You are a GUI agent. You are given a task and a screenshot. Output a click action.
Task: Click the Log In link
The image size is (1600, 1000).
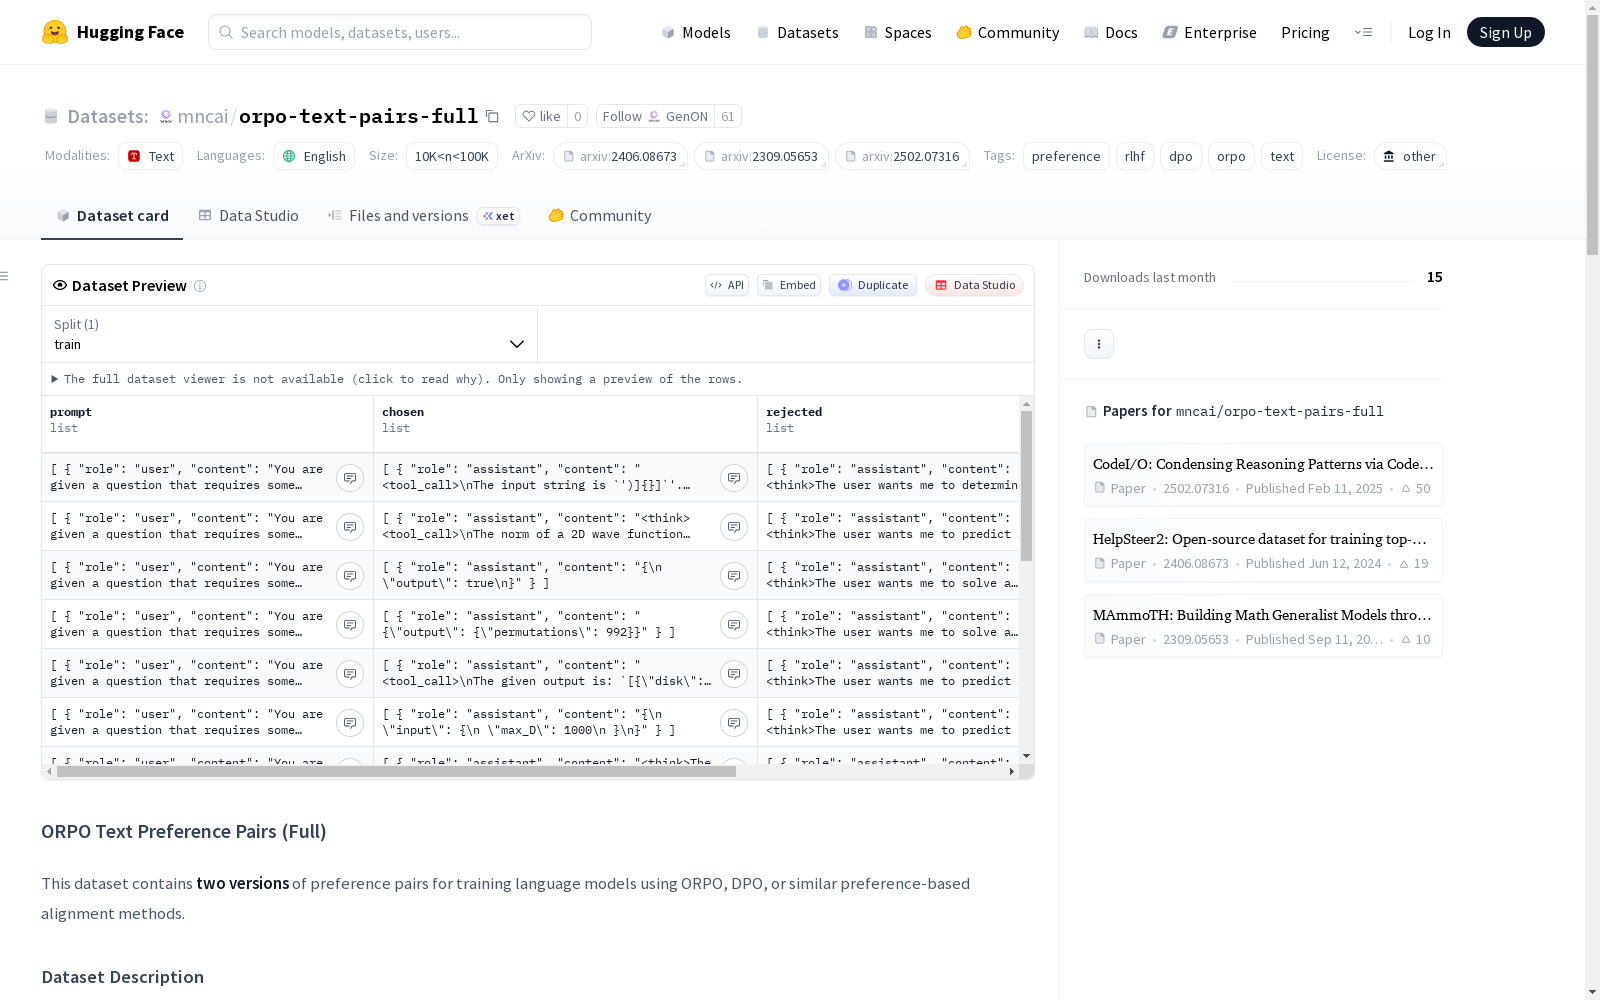point(1429,32)
